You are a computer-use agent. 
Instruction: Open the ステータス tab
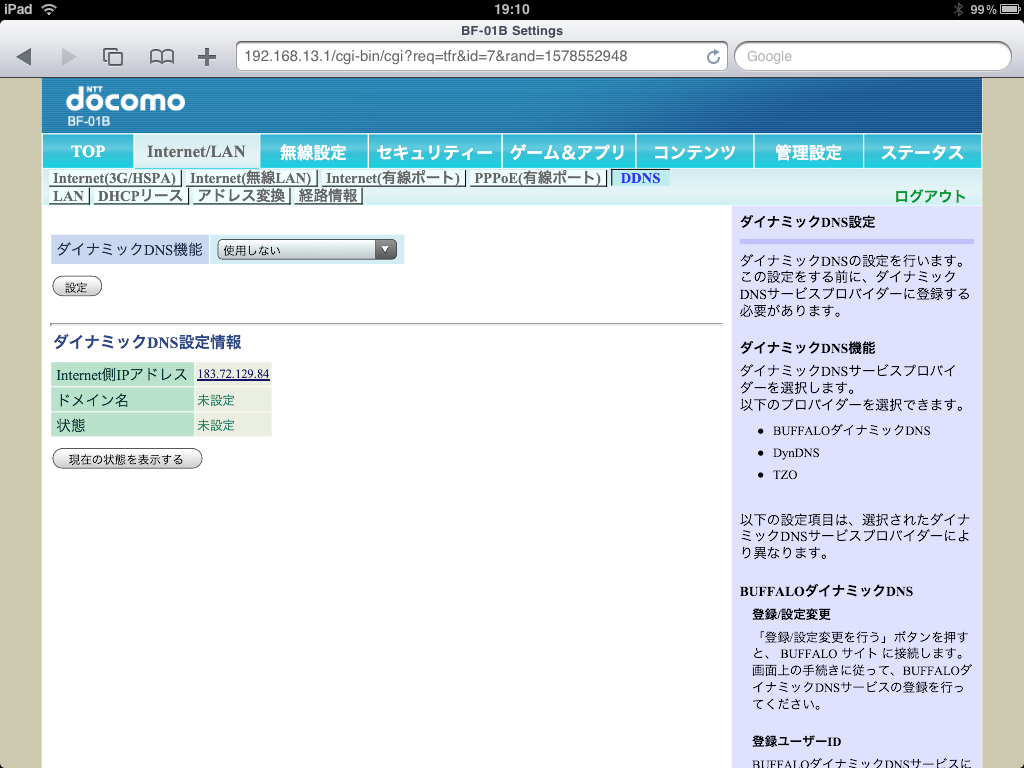[x=922, y=152]
